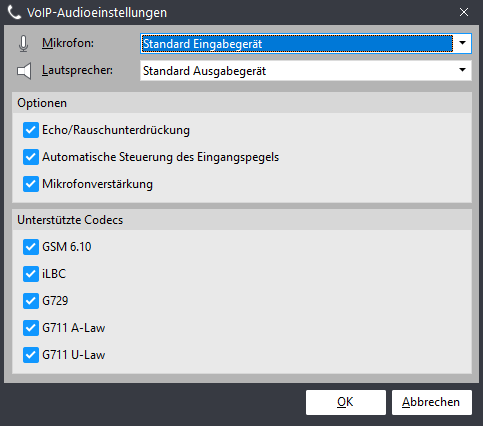This screenshot has height=426, width=483.
Task: Uncheck Mikrofonverstärkung option
Action: [x=31, y=184]
